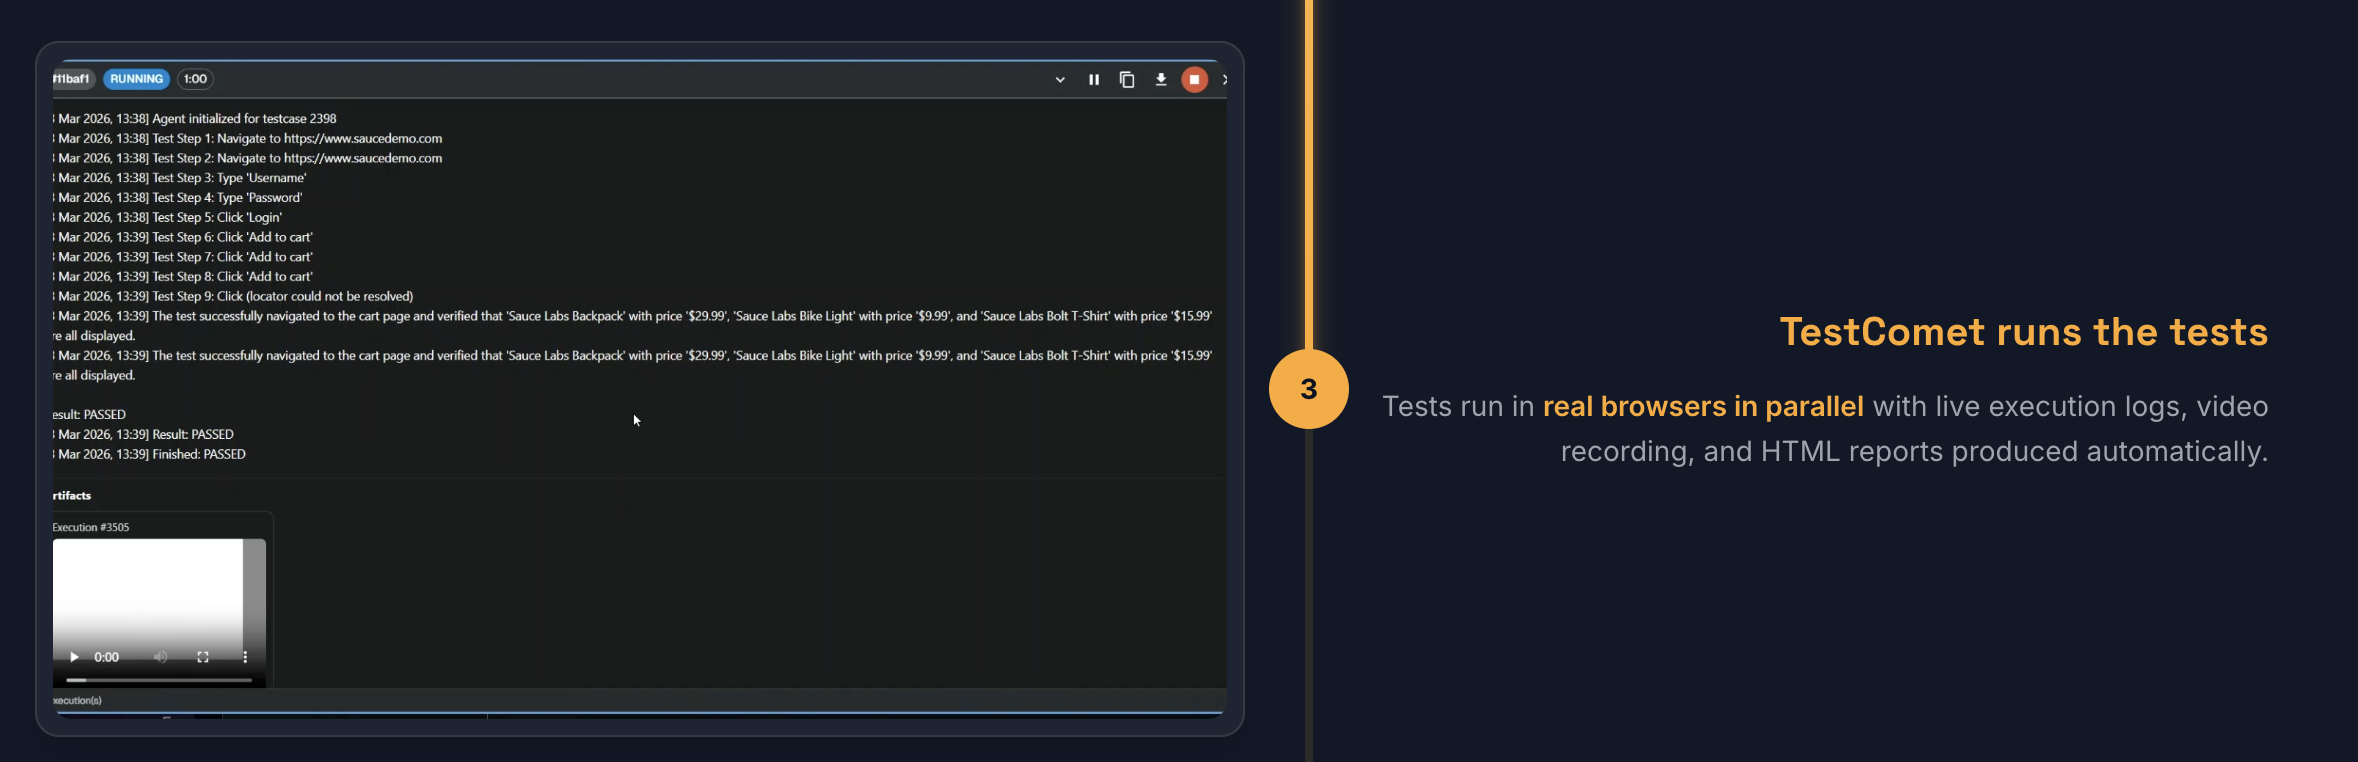
Task: Open the video in fullscreen
Action: [x=203, y=657]
